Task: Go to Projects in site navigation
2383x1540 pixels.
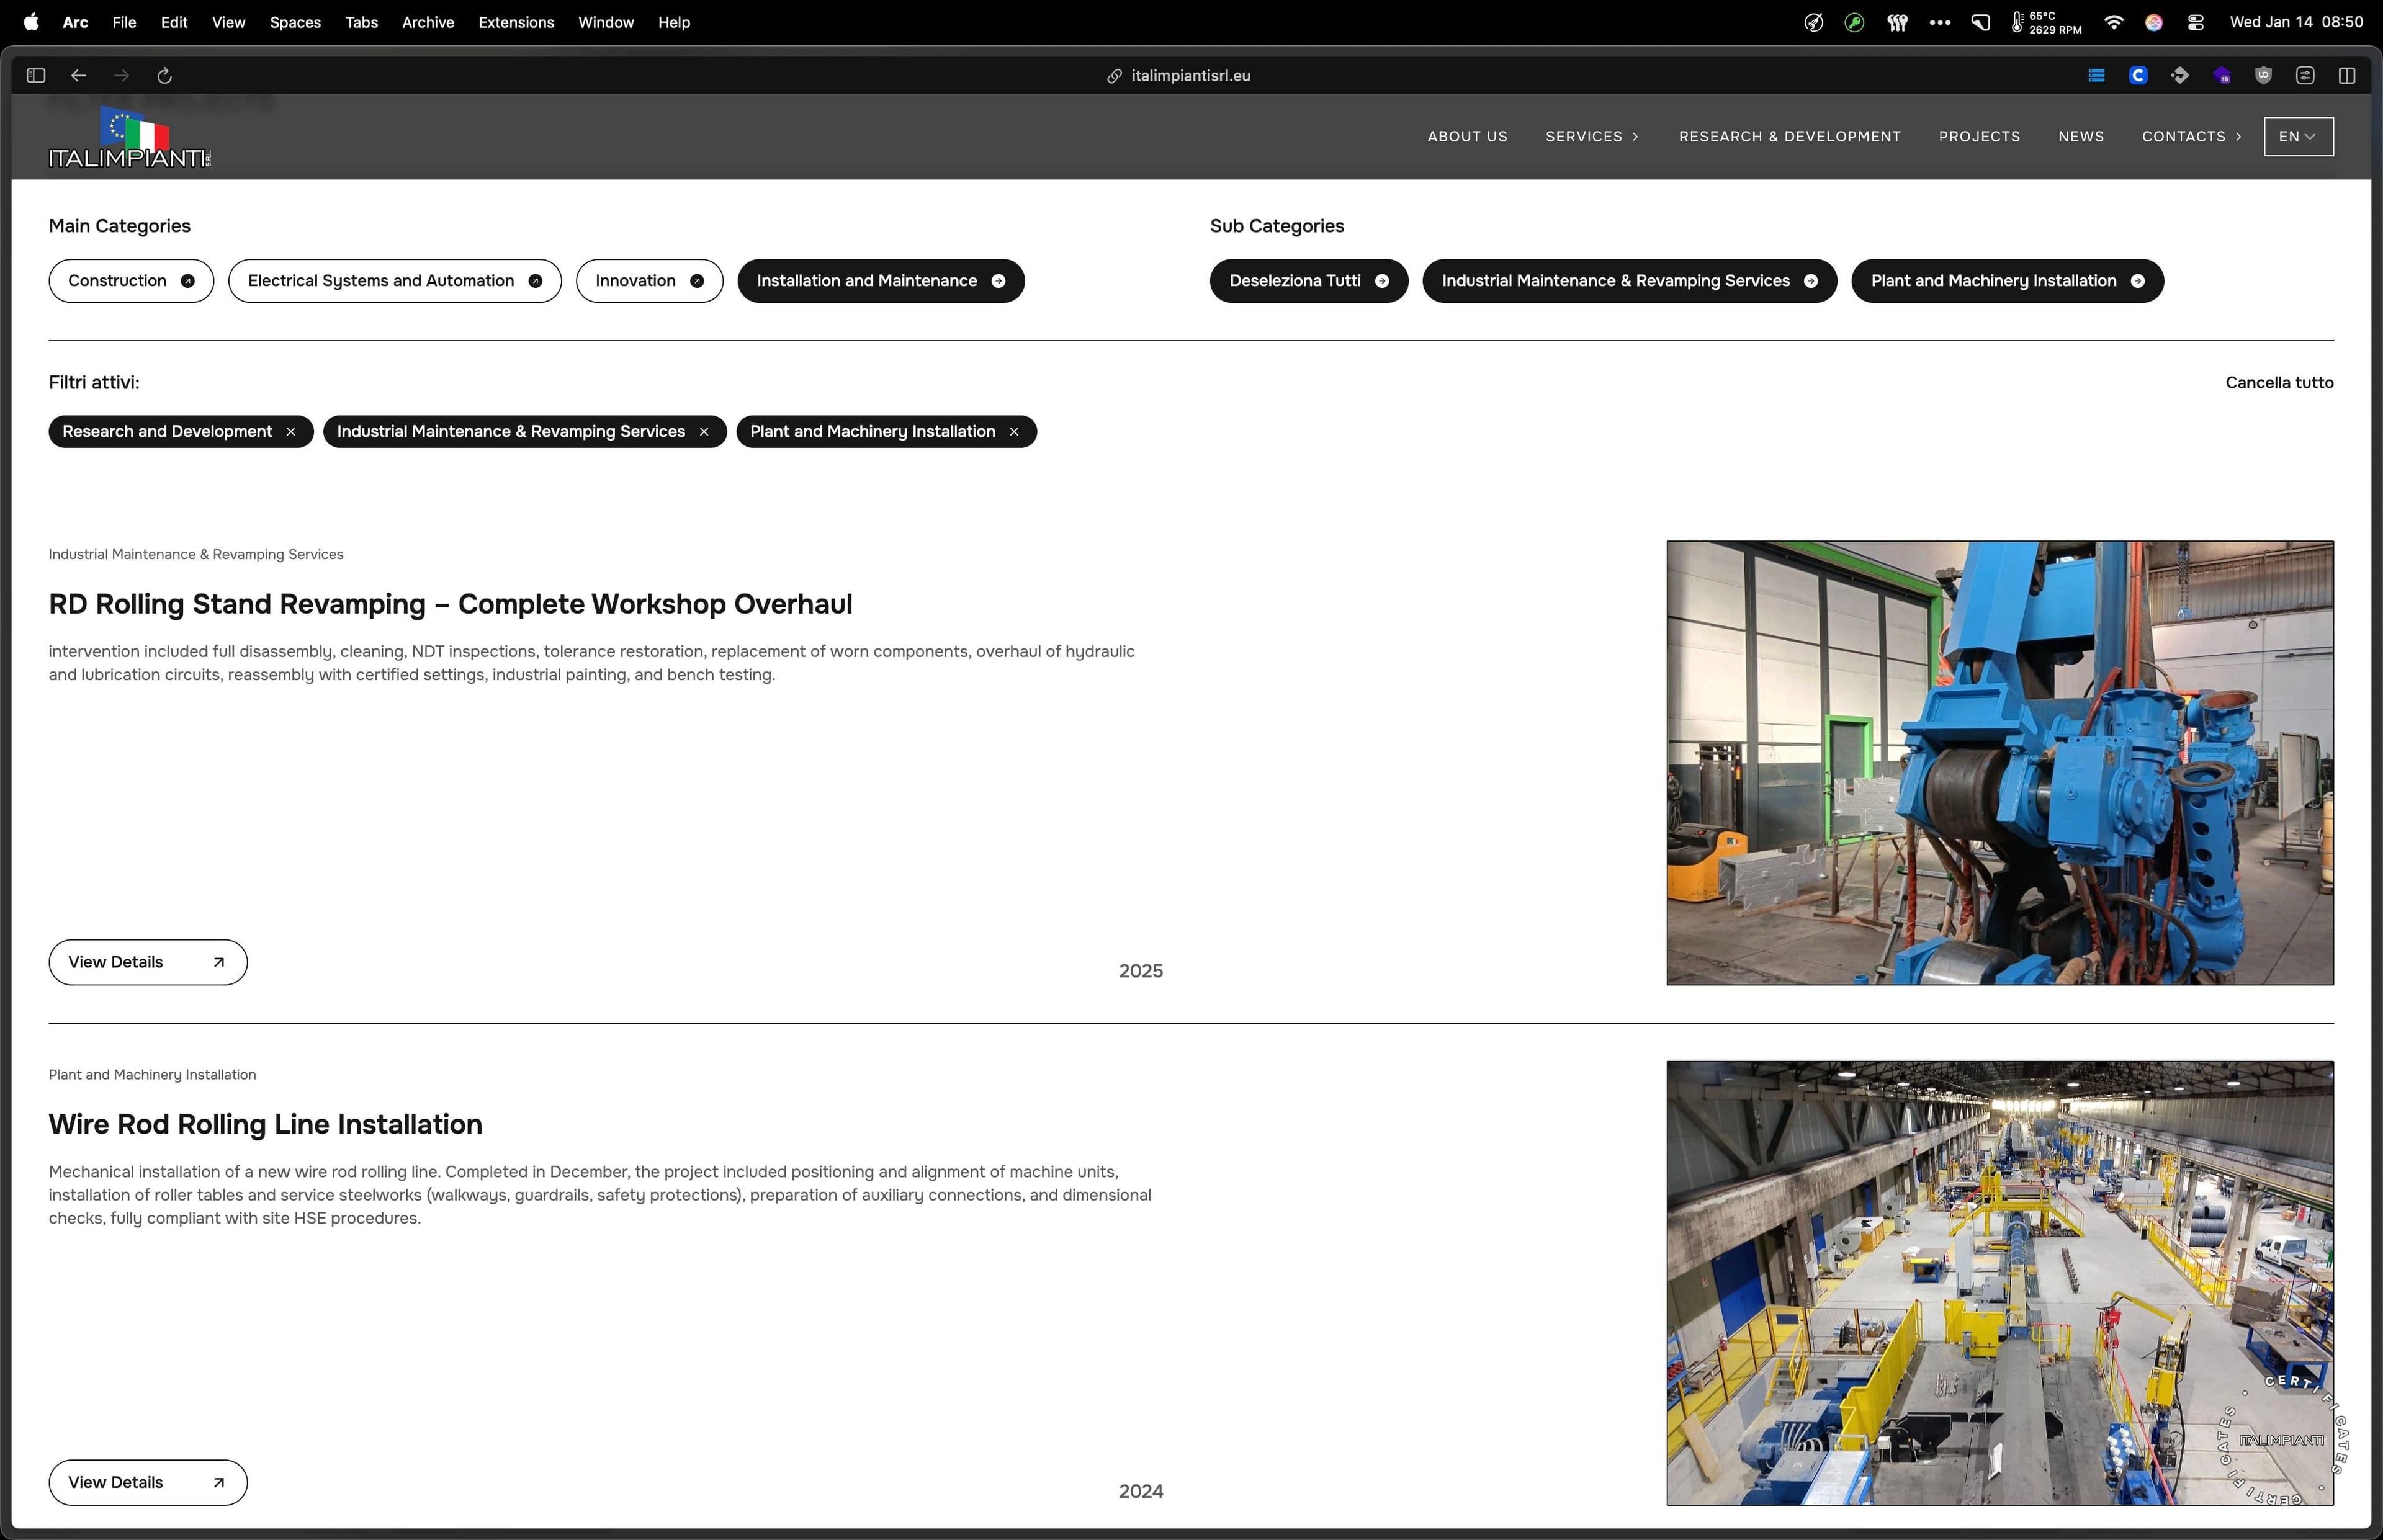Action: [x=1979, y=137]
